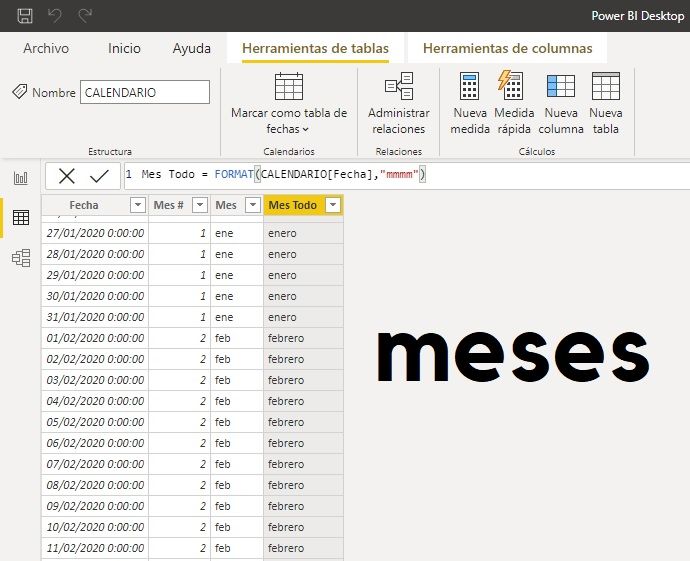Click the Save icon in title bar
The image size is (690, 561).
tap(25, 15)
